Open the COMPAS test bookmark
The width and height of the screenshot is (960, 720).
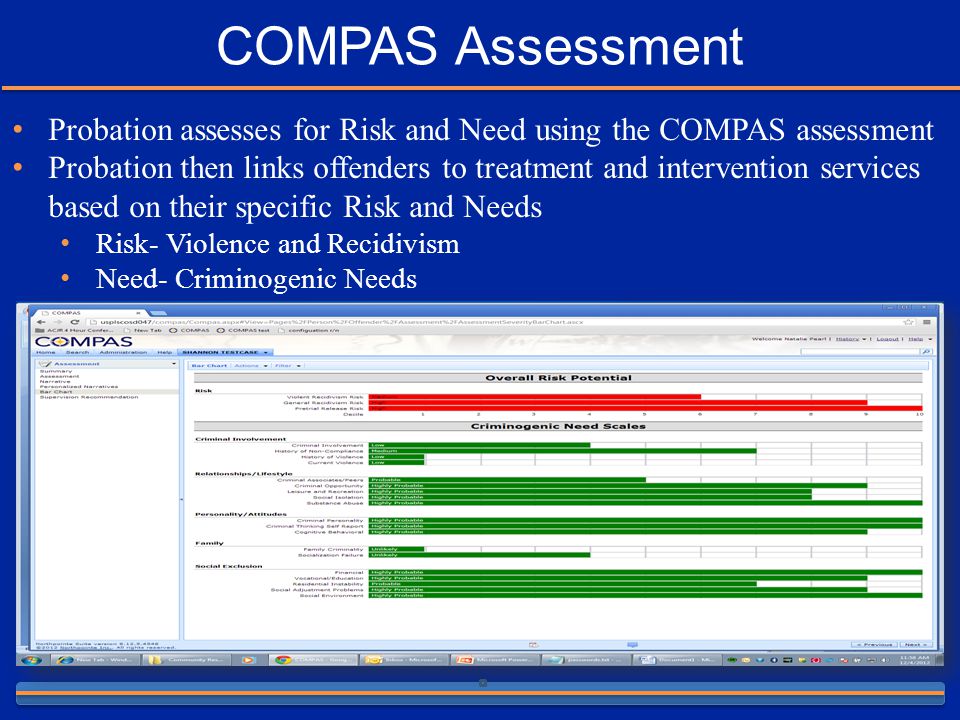(x=243, y=331)
